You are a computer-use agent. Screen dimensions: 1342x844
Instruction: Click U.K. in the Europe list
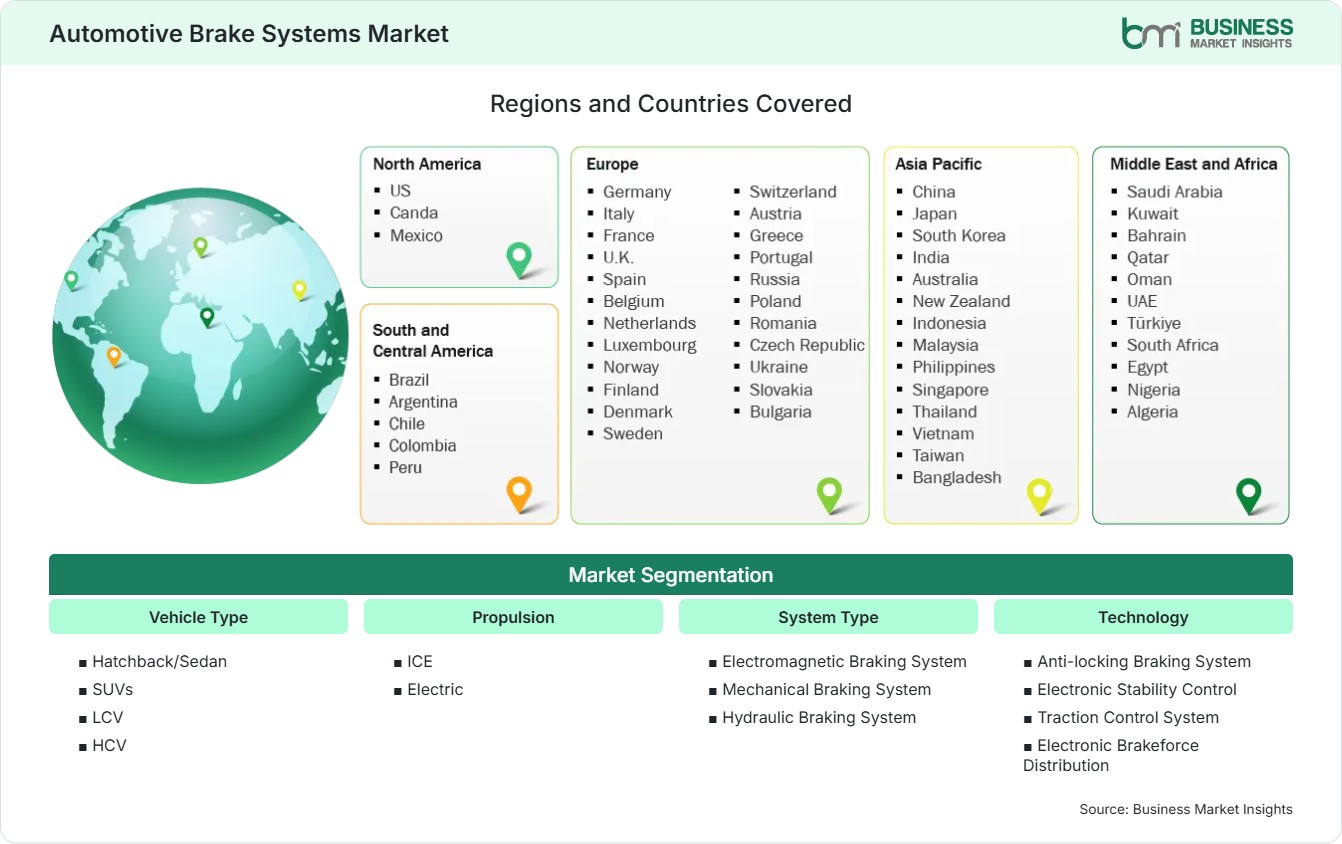point(618,257)
